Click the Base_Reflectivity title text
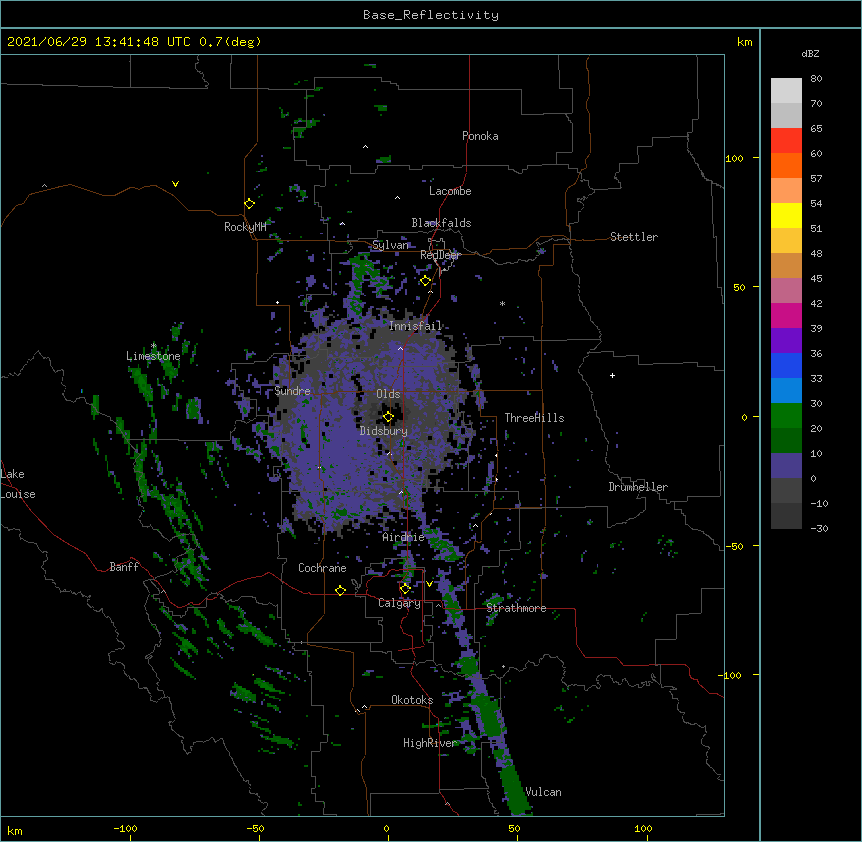Viewport: 862px width, 842px height. 431,15
